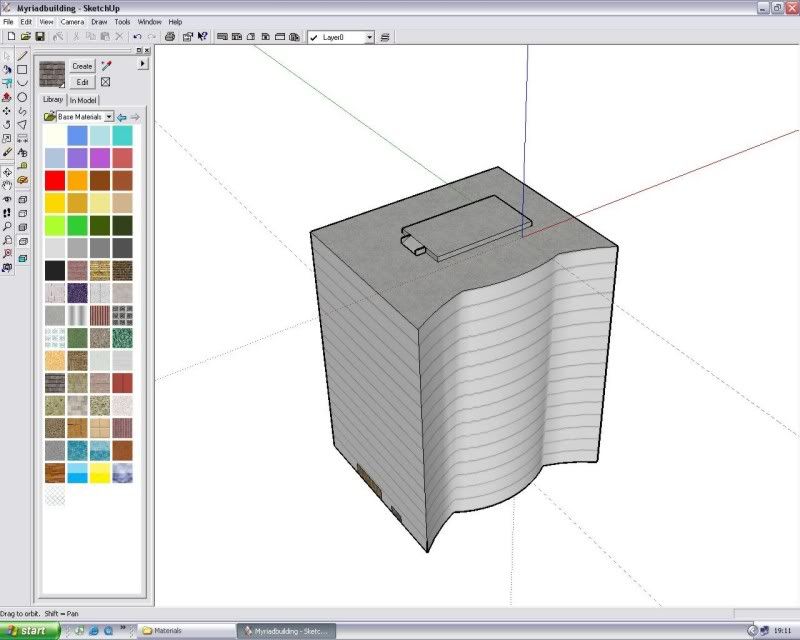The image size is (800, 640).
Task: Switch to the In Model tab
Action: [84, 100]
